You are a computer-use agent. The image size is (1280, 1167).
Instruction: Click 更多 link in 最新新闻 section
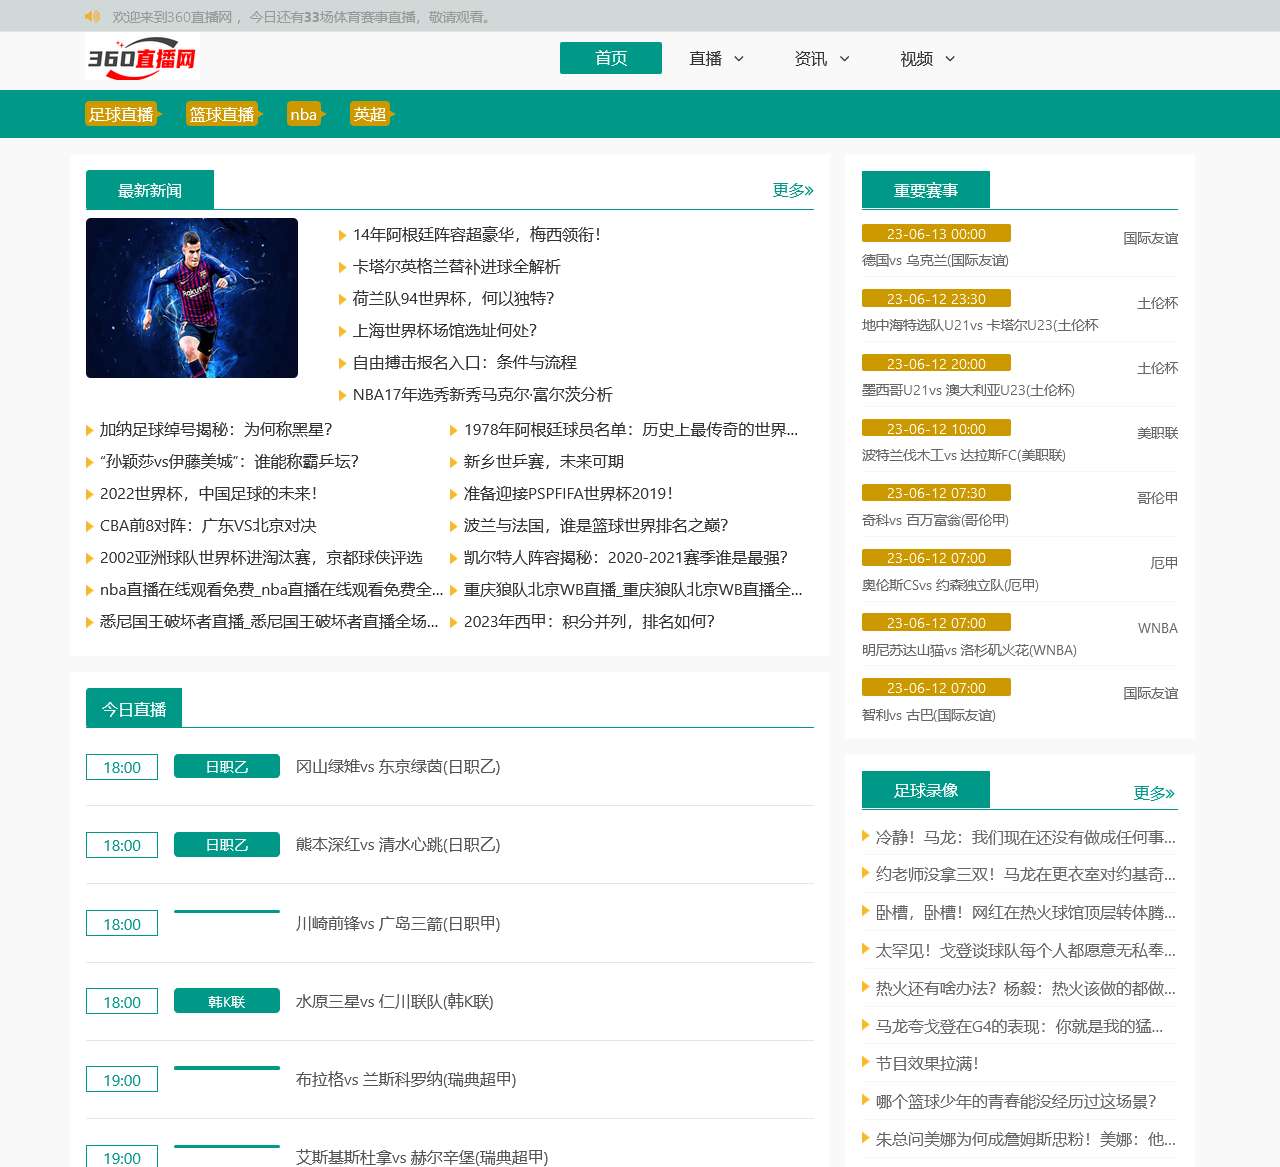coord(792,190)
